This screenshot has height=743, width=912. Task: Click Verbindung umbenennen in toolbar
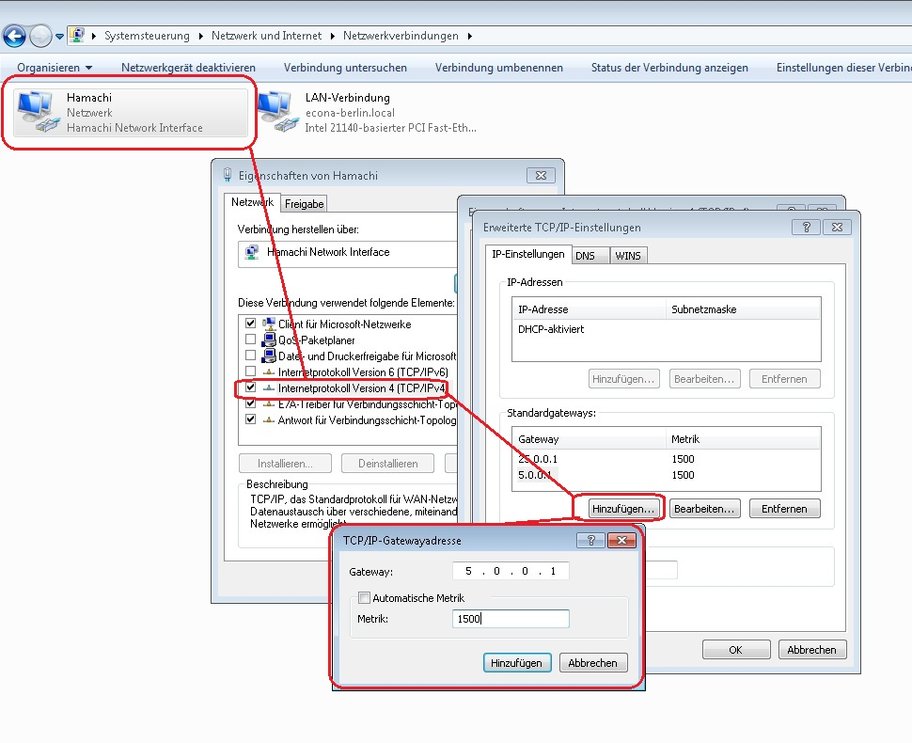pyautogui.click(x=499, y=67)
